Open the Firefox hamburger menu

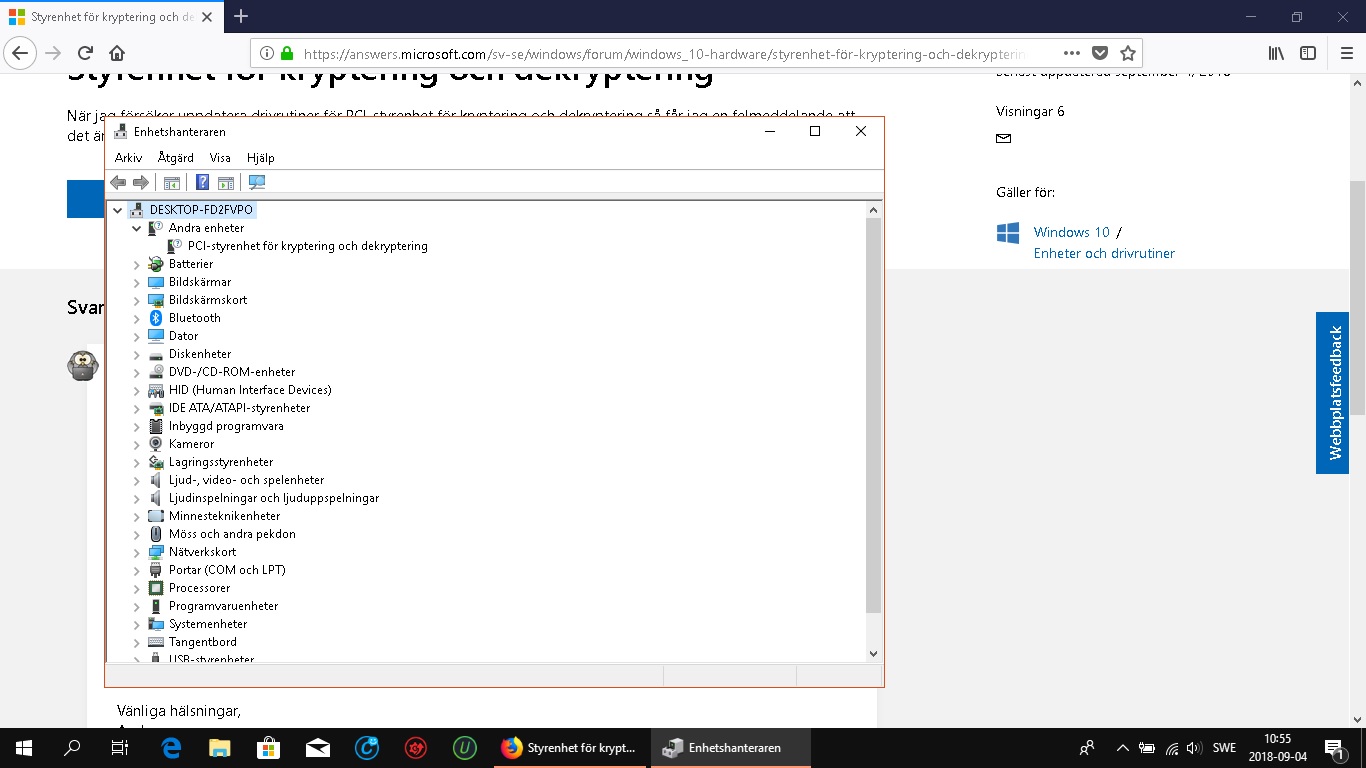point(1344,53)
